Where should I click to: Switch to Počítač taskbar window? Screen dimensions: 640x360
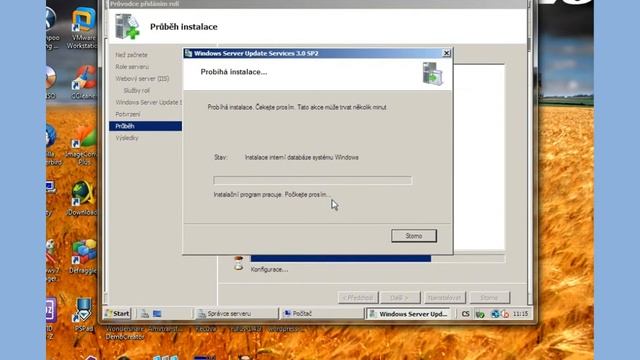pos(322,313)
